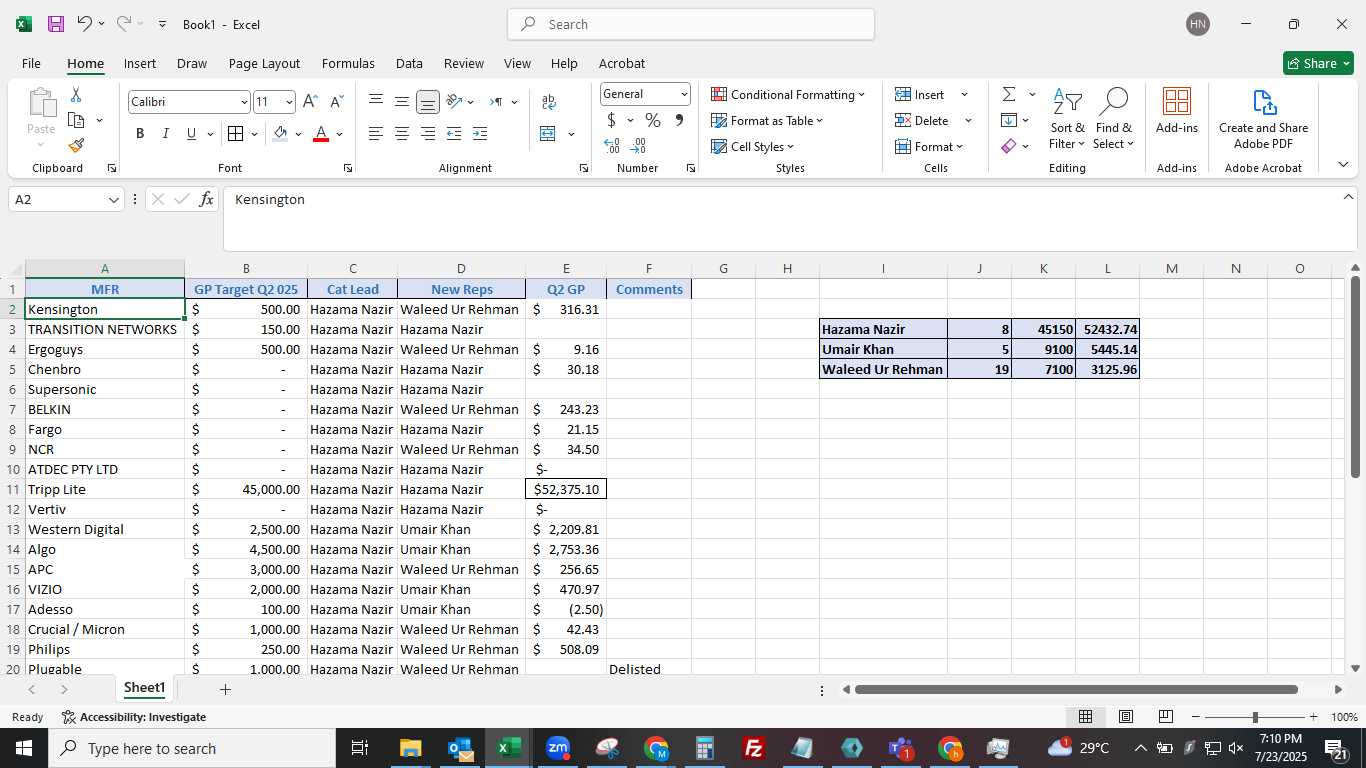Click the Decrease Font Size icon
The image size is (1366, 768).
[336, 102]
